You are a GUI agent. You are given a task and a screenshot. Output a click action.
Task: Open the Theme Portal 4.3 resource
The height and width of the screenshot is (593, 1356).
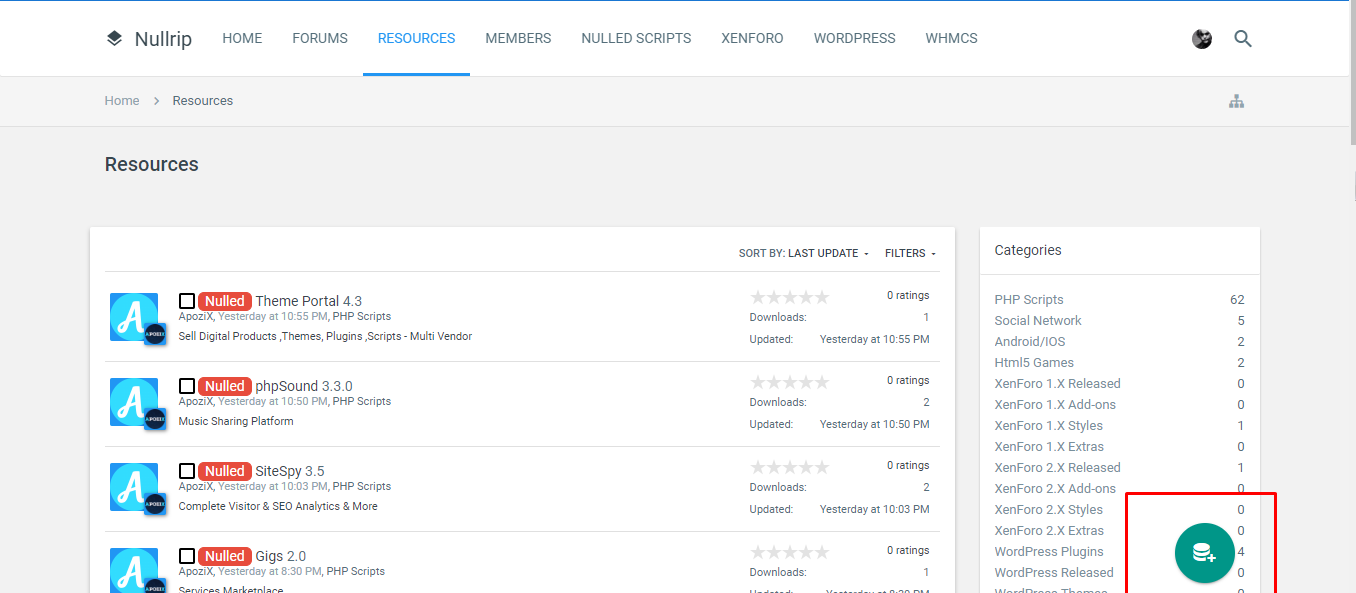coord(309,301)
